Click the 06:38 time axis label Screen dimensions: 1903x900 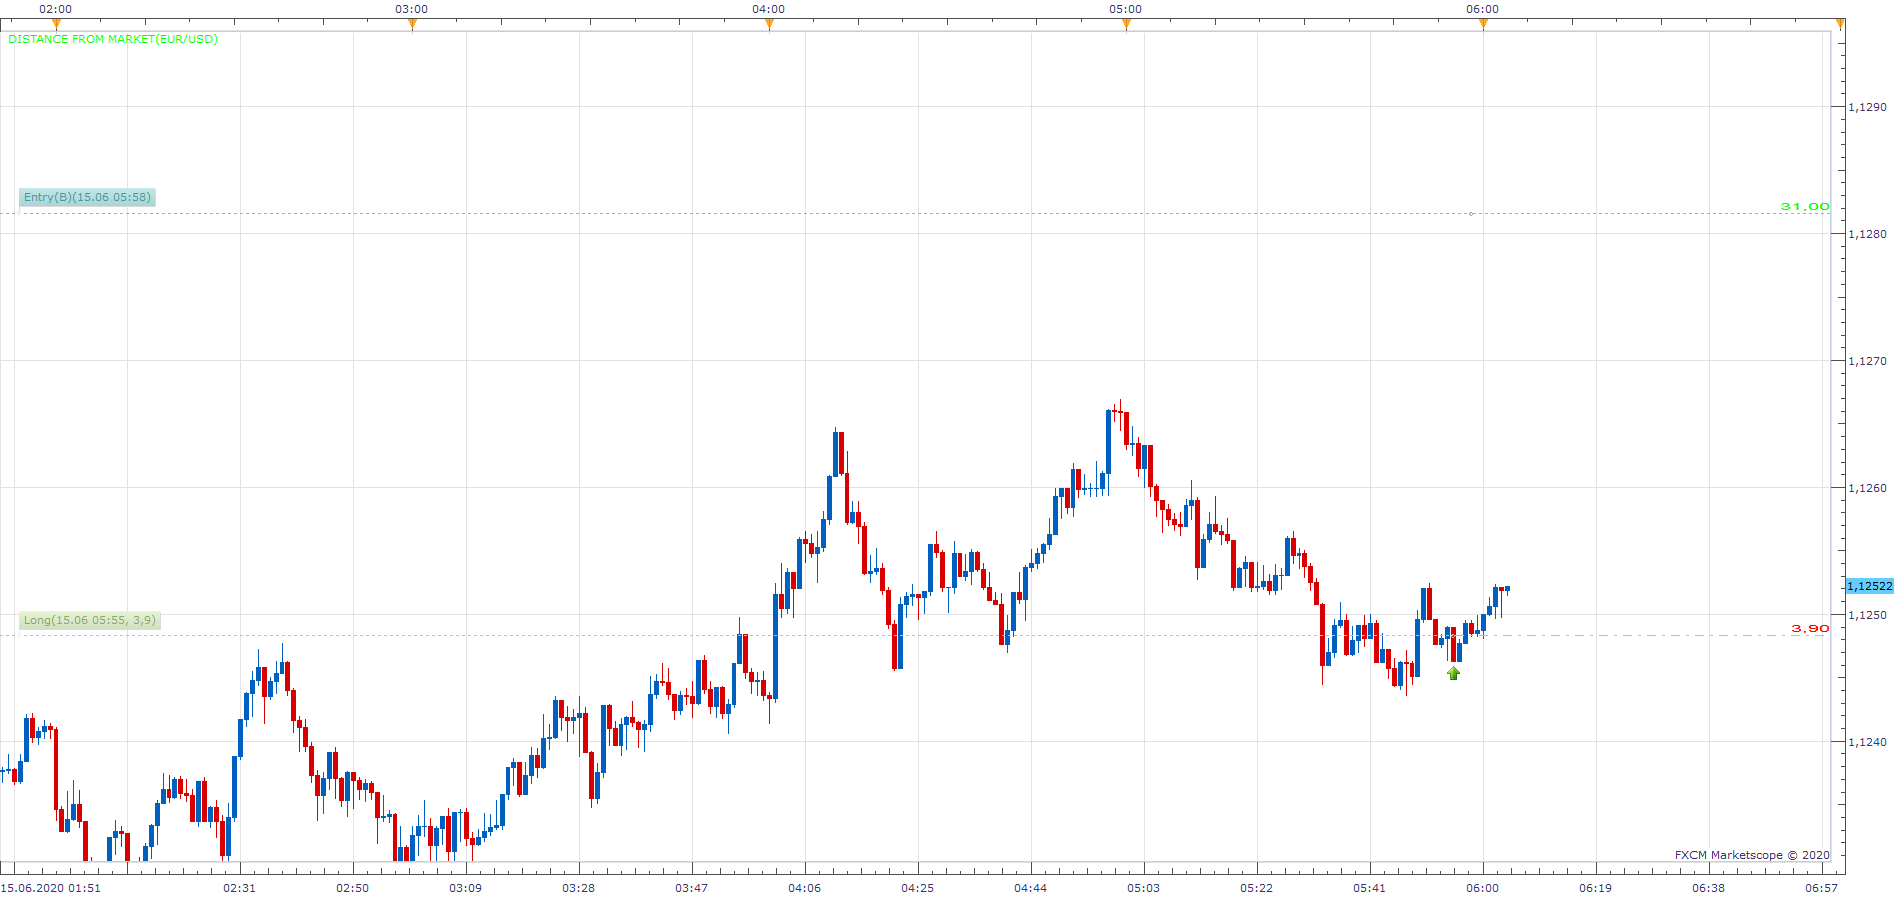(x=1708, y=888)
